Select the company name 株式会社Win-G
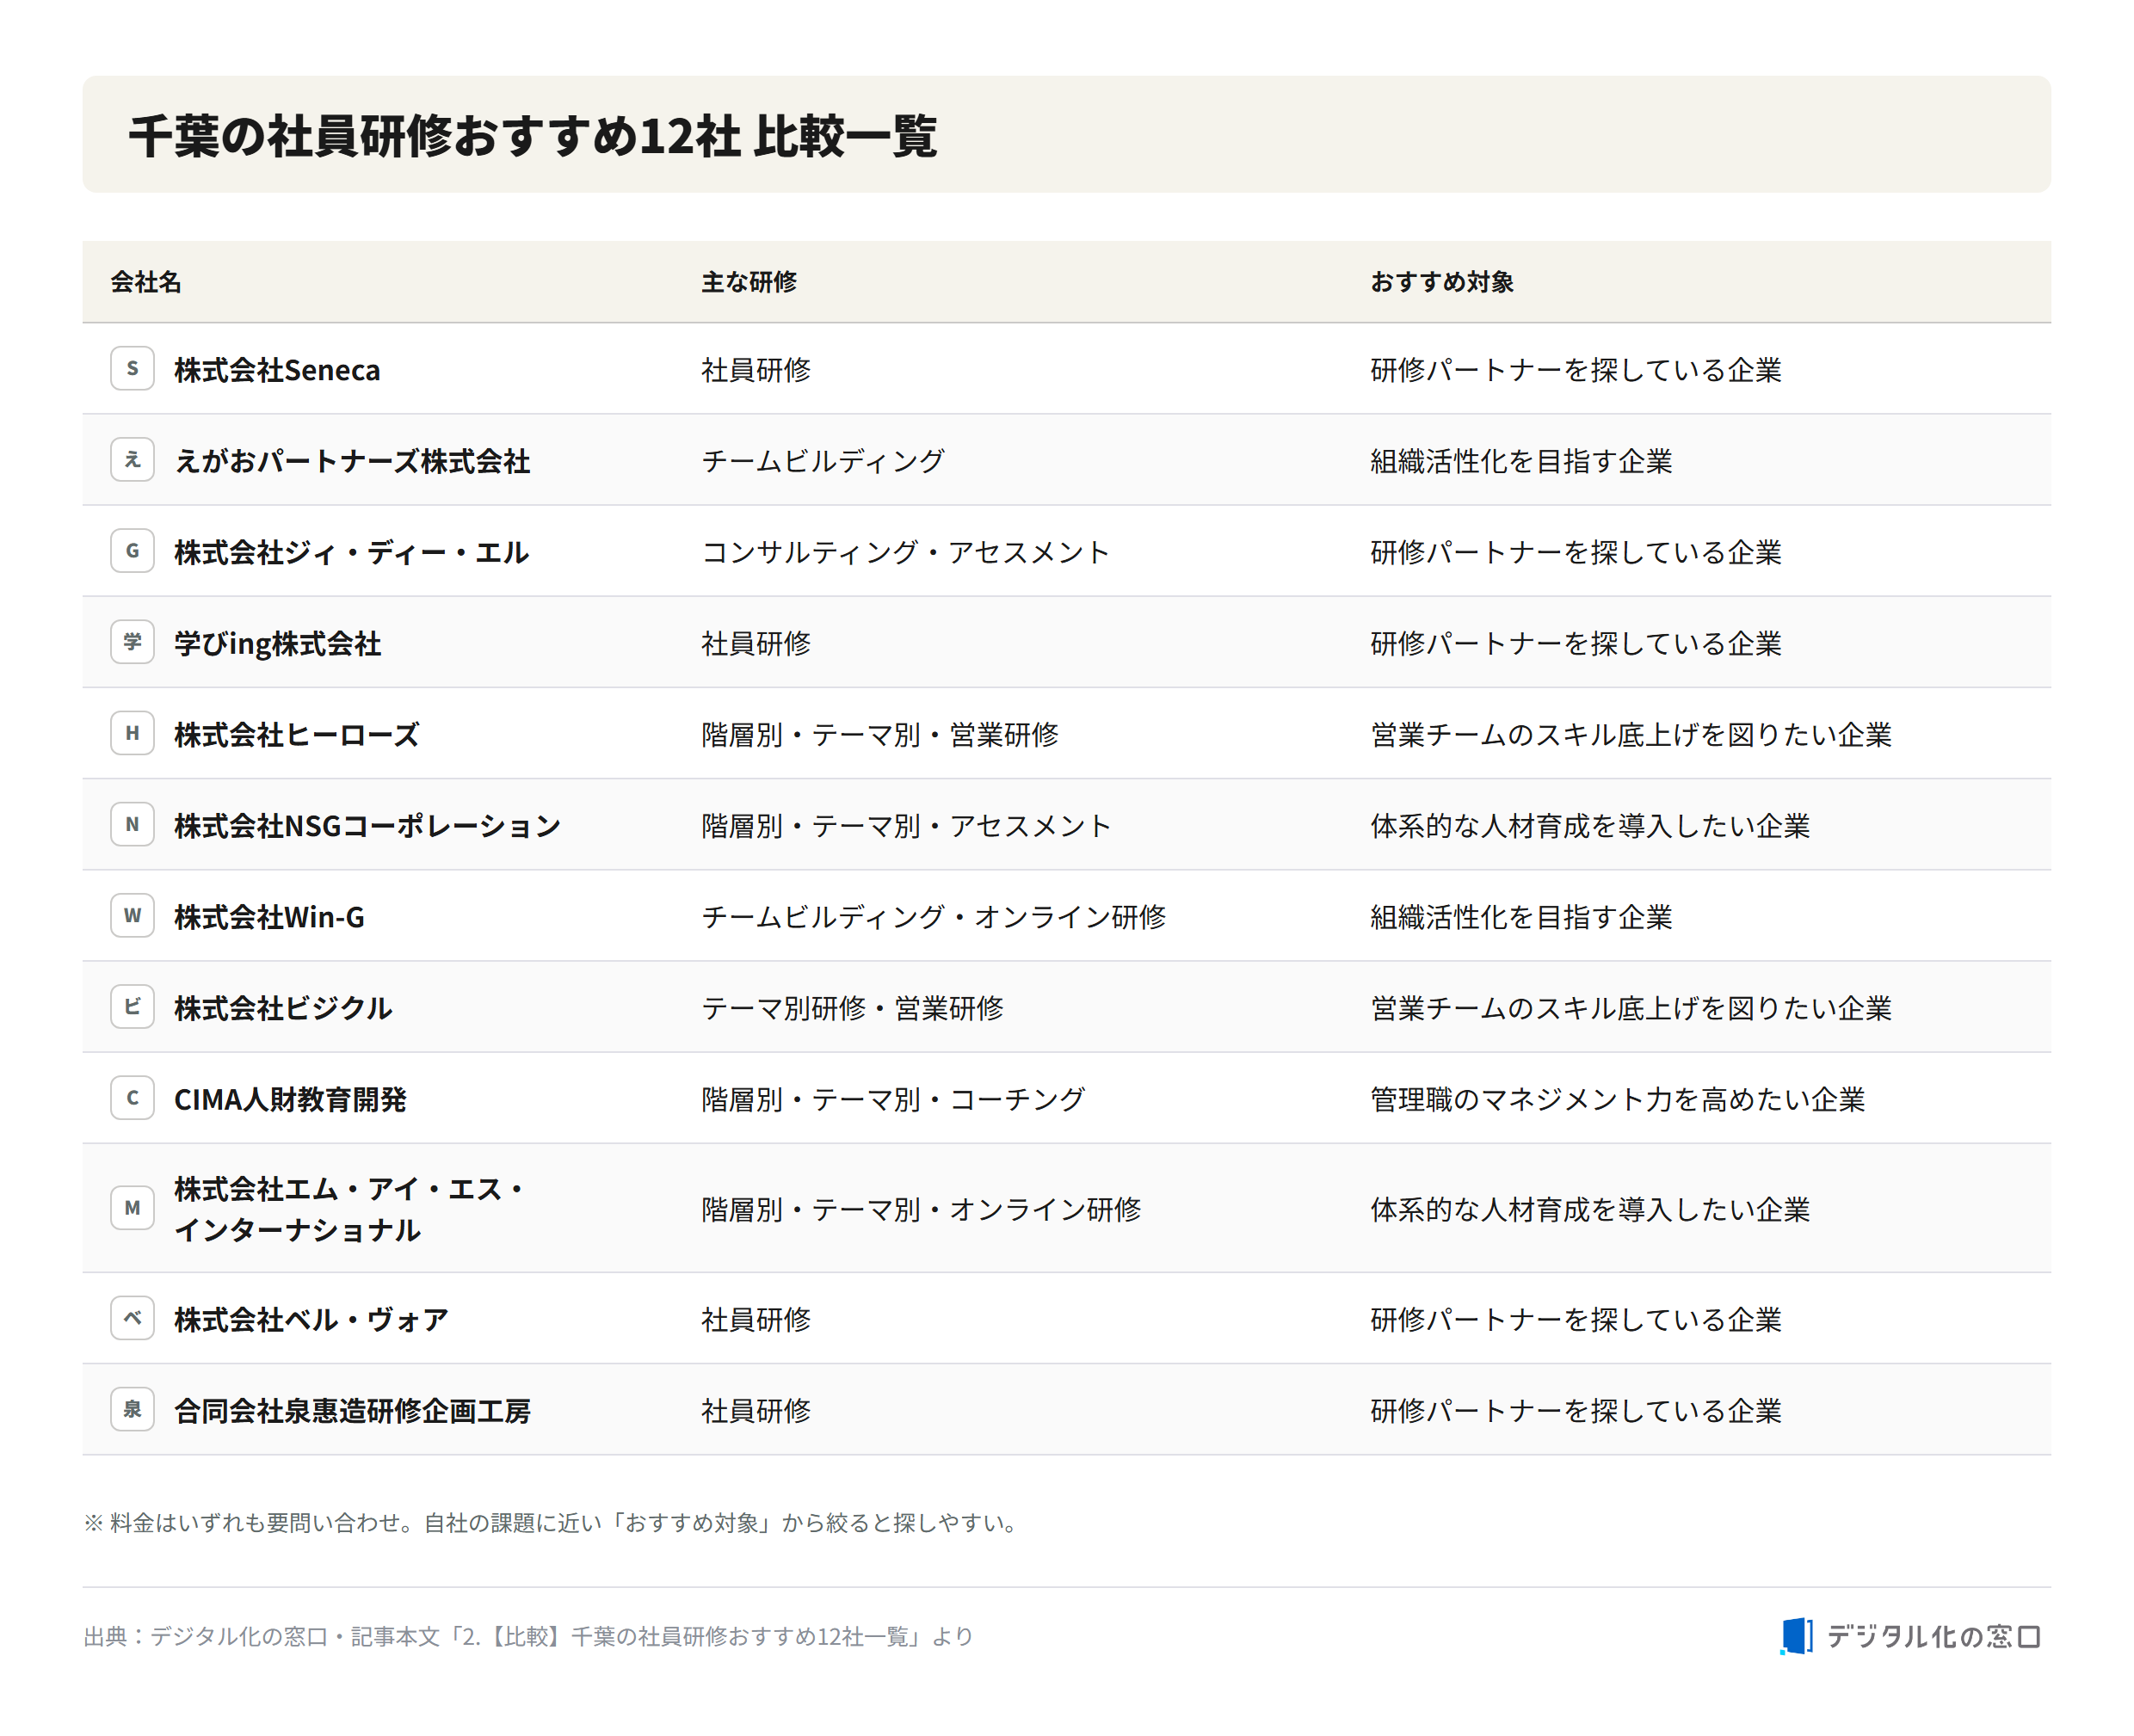2134x1736 pixels. [269, 917]
